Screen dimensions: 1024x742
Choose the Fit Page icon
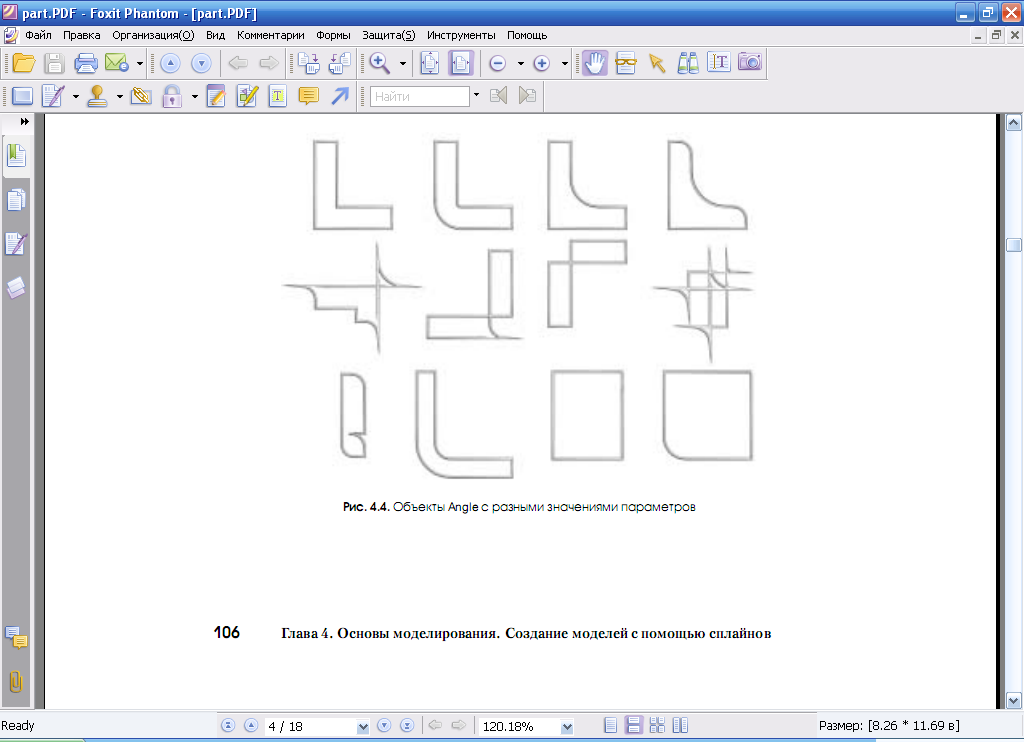coord(430,63)
